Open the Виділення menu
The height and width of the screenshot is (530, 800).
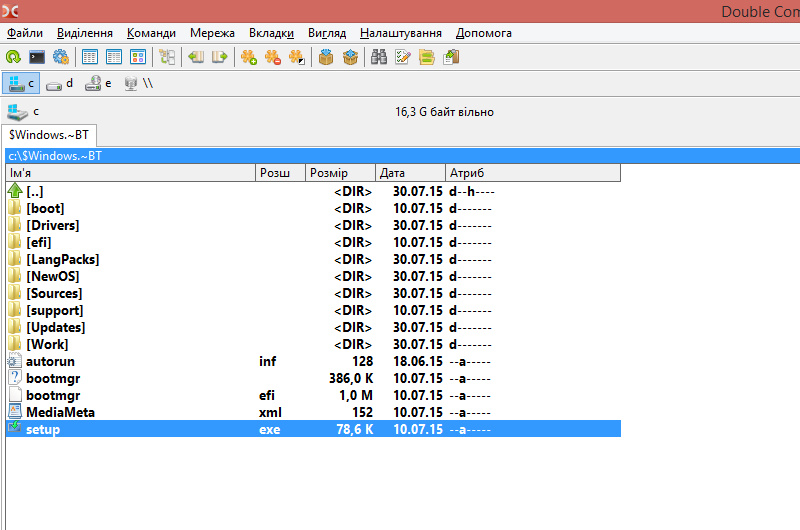(x=85, y=33)
